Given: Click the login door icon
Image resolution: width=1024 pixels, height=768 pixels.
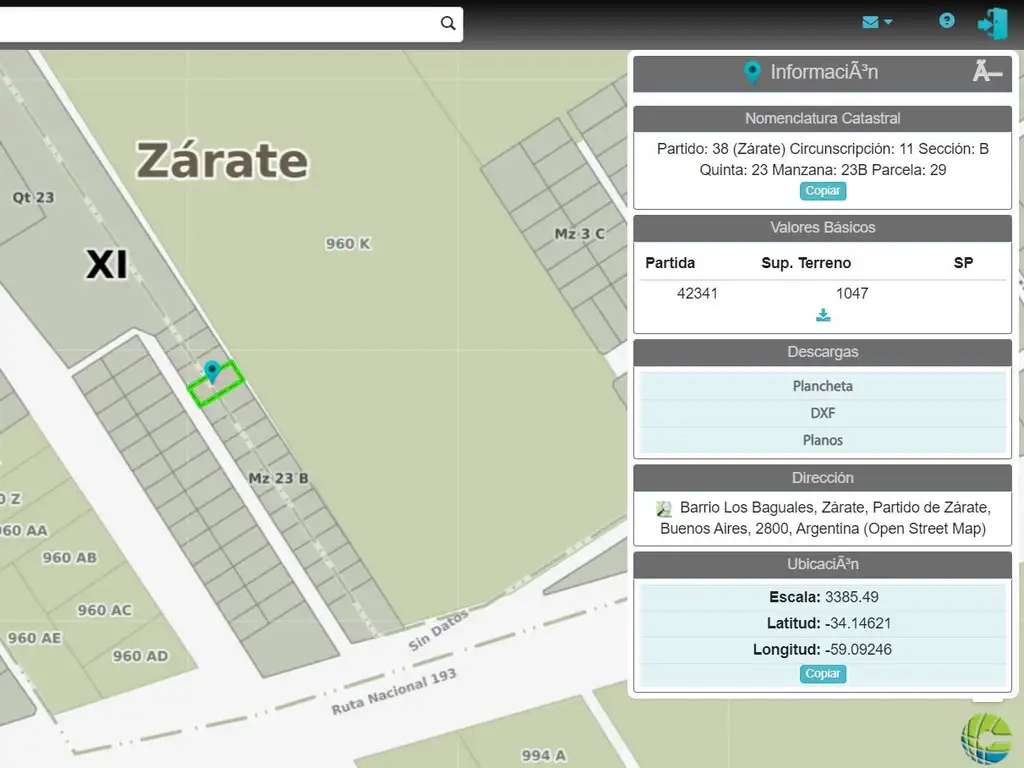Looking at the screenshot, I should pos(992,23).
